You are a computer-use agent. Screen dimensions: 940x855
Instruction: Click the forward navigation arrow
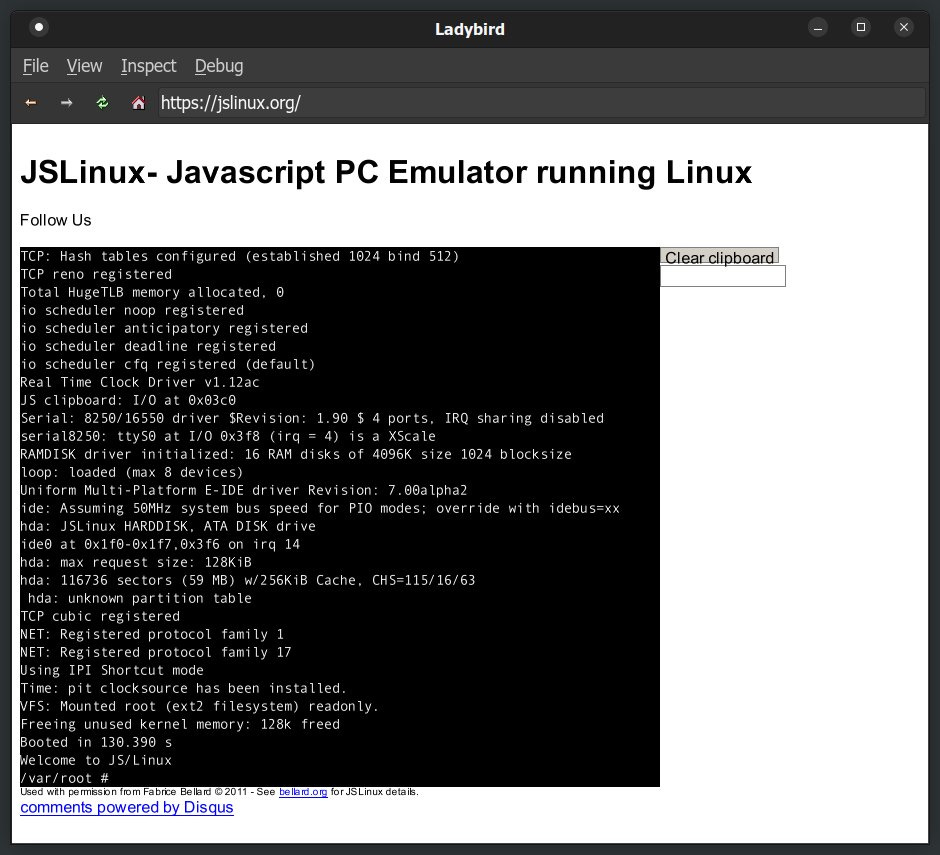[x=66, y=102]
